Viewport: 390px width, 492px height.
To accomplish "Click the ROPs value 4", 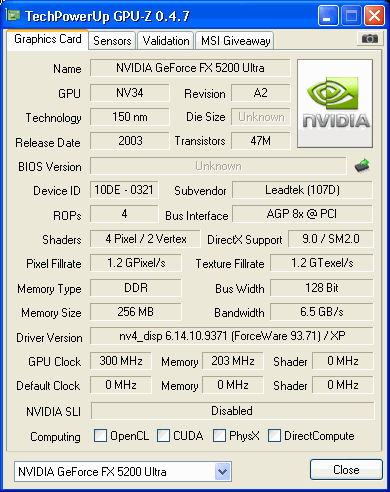I will [x=124, y=214].
